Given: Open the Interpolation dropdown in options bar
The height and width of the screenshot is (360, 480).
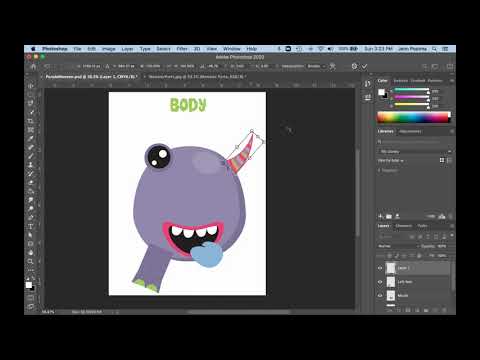Looking at the screenshot, I should pos(316,66).
